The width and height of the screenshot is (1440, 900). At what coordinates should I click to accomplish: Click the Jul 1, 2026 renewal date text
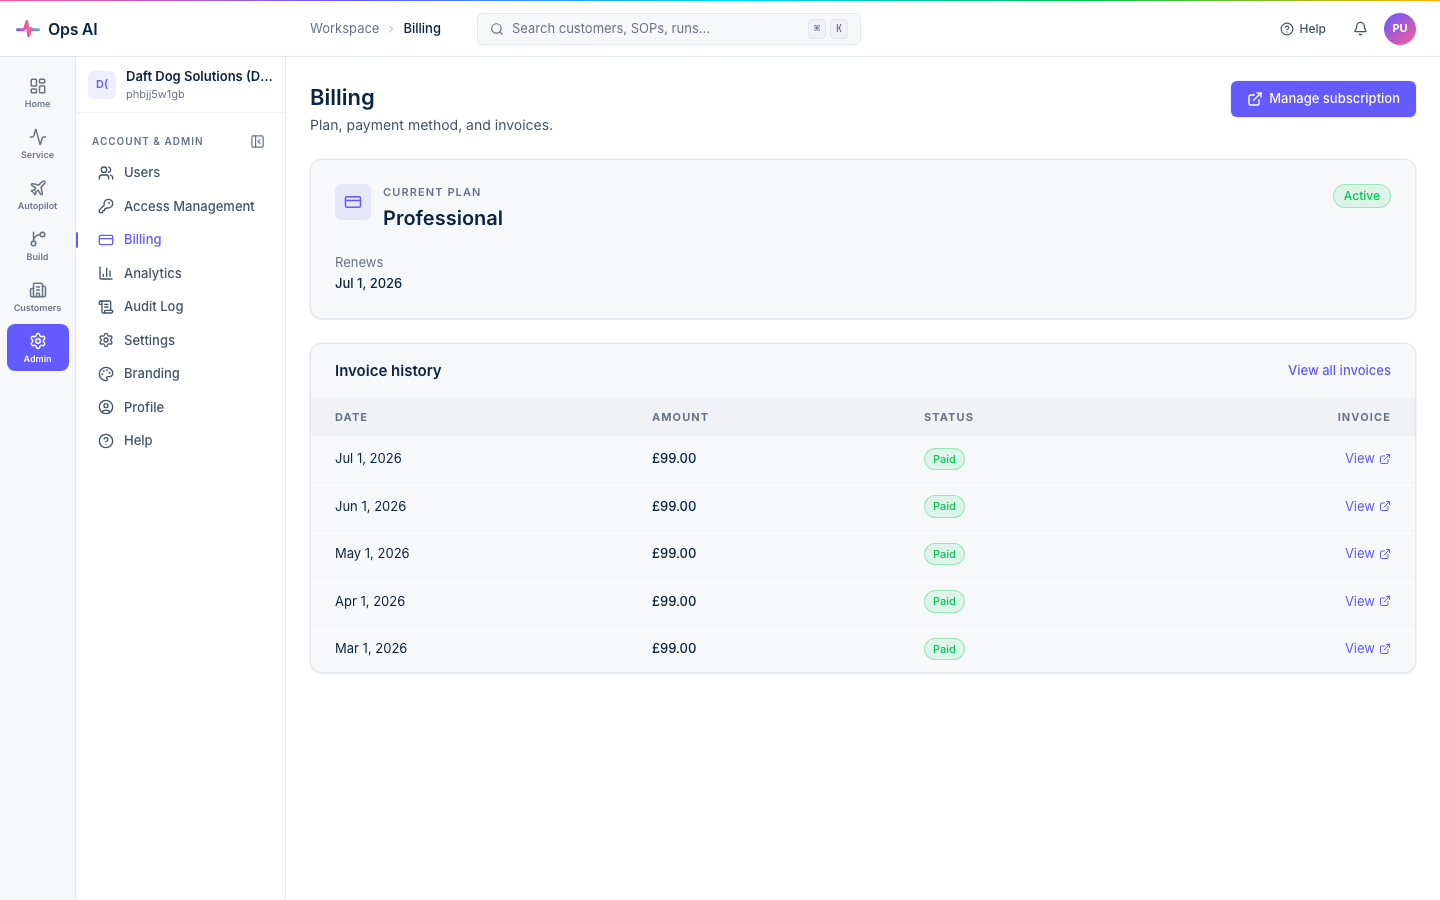(x=368, y=284)
